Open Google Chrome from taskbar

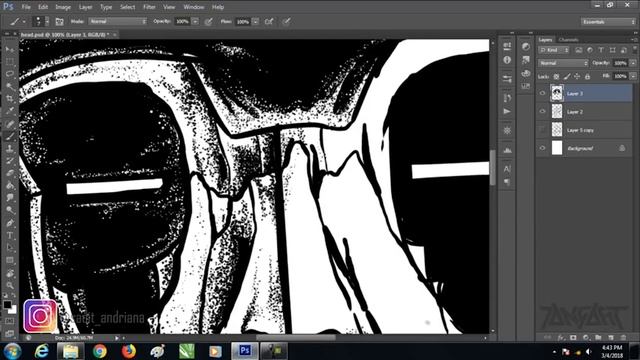[100, 351]
